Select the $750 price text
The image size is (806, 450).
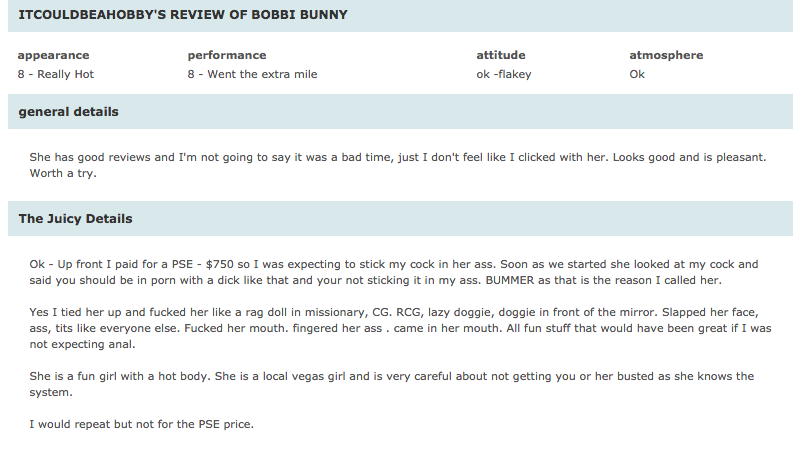[219, 264]
